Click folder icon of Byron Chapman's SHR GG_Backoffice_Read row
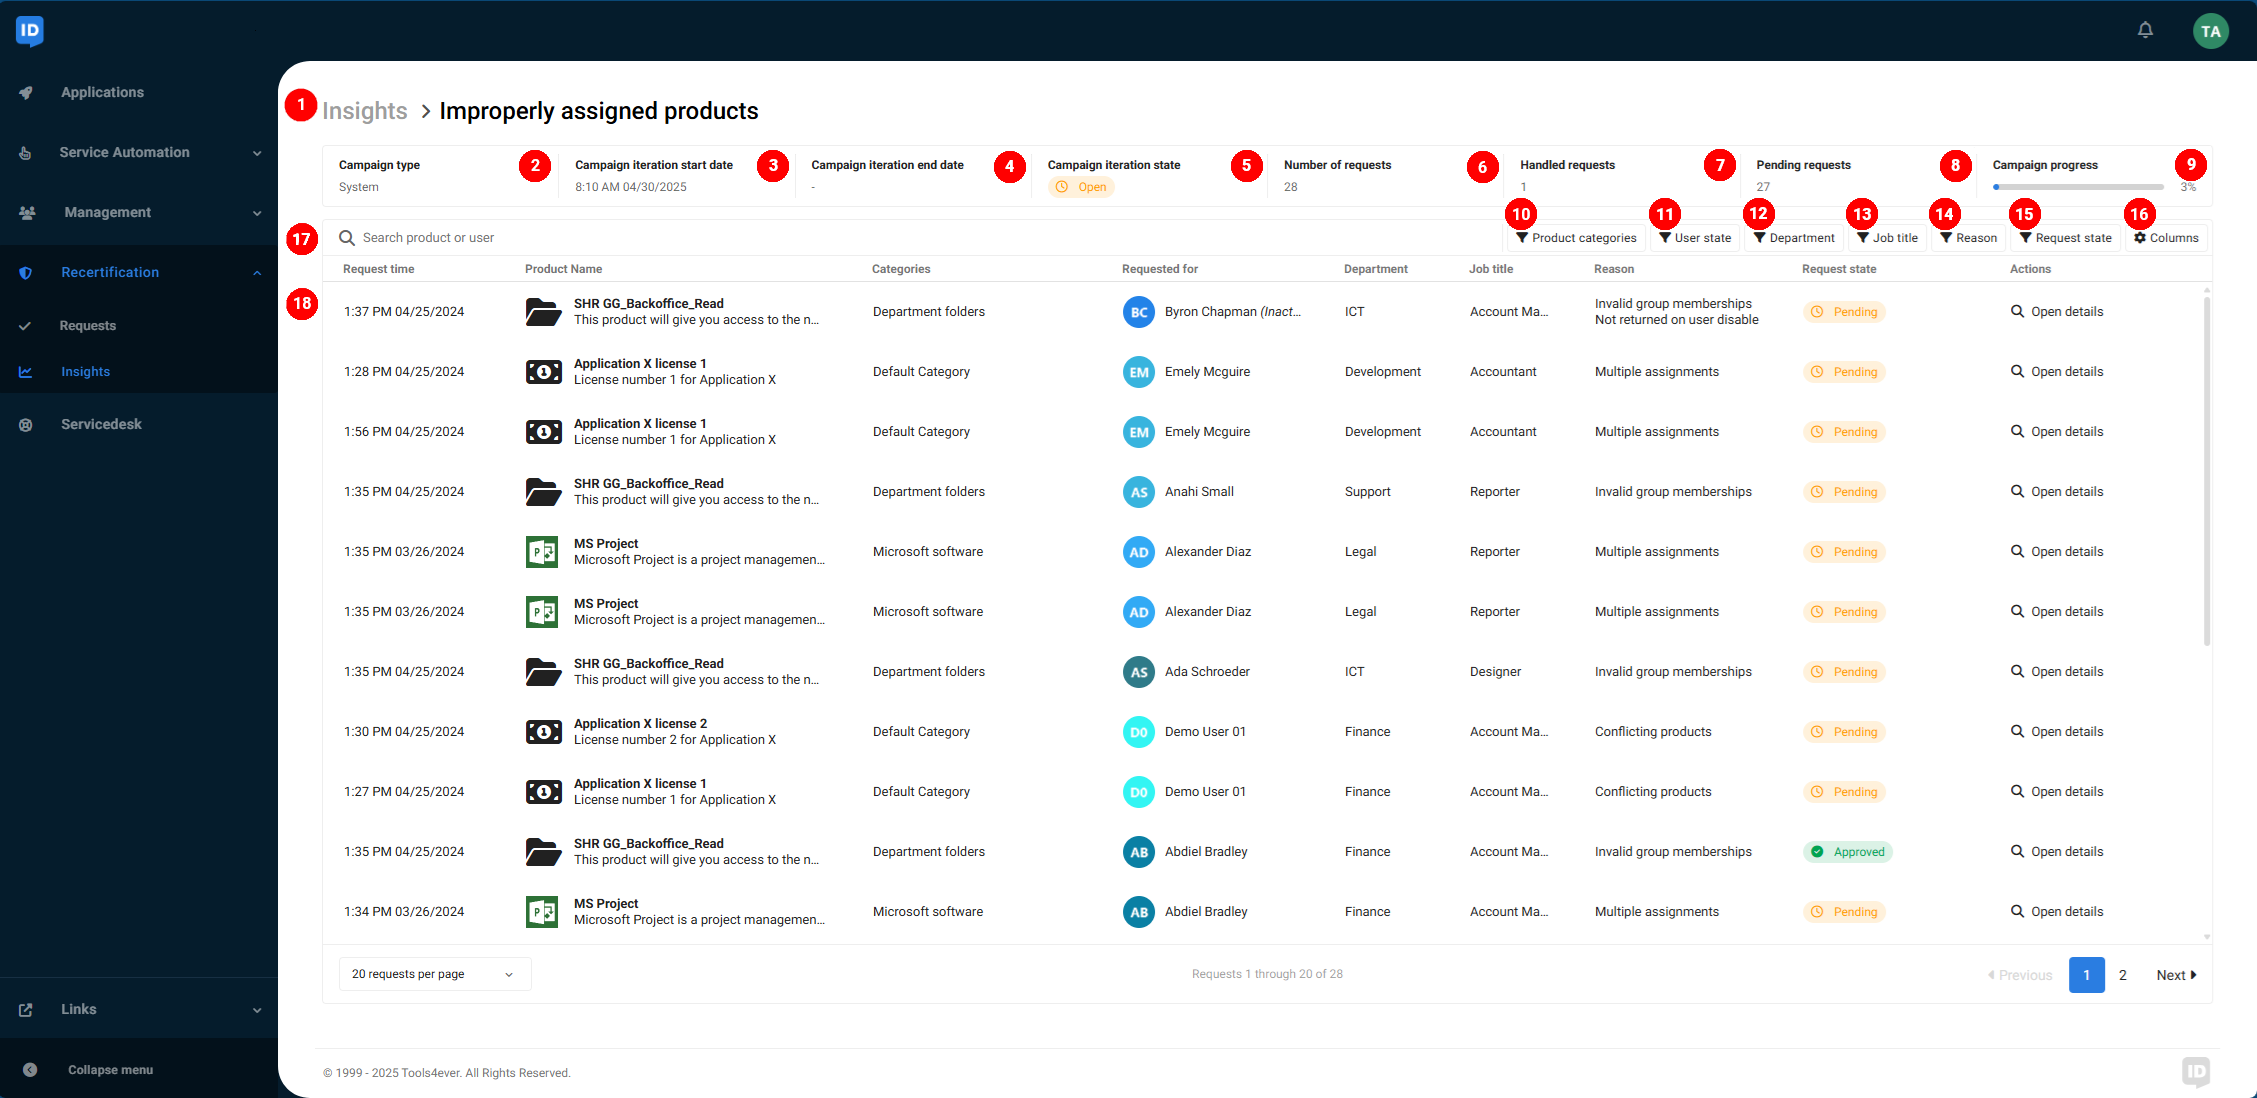 543,312
